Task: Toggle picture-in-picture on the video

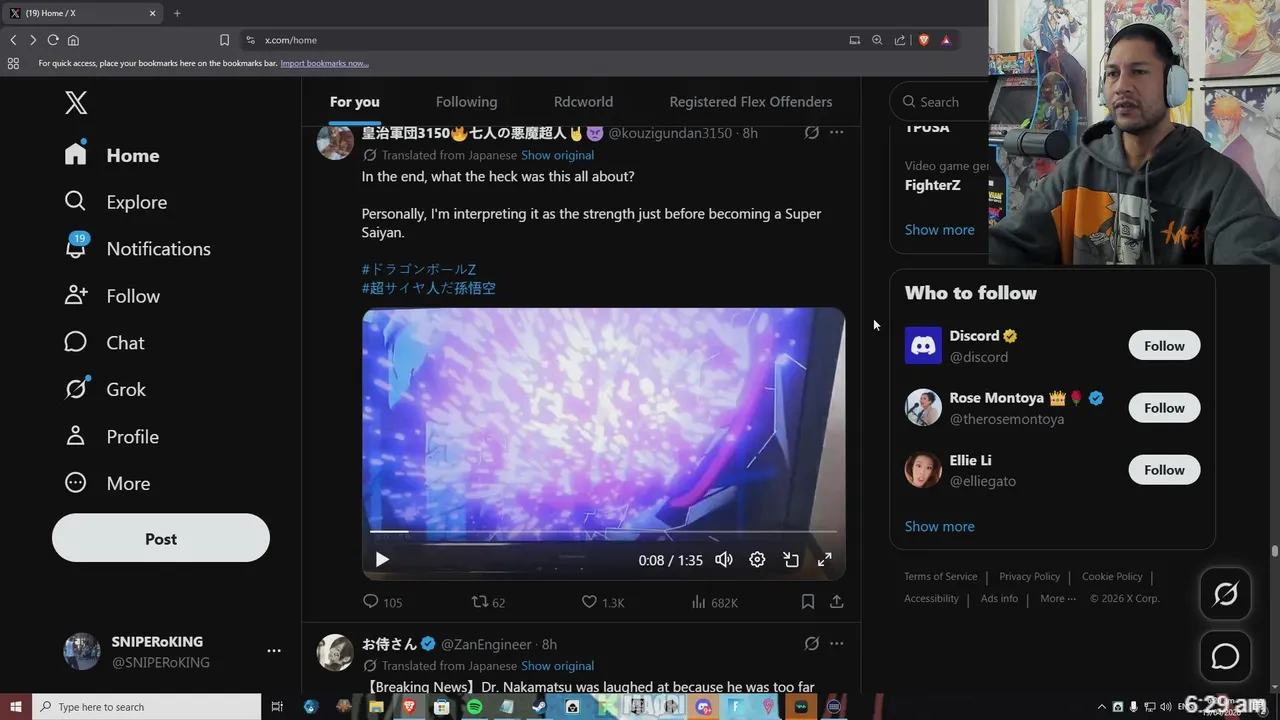Action: [791, 560]
